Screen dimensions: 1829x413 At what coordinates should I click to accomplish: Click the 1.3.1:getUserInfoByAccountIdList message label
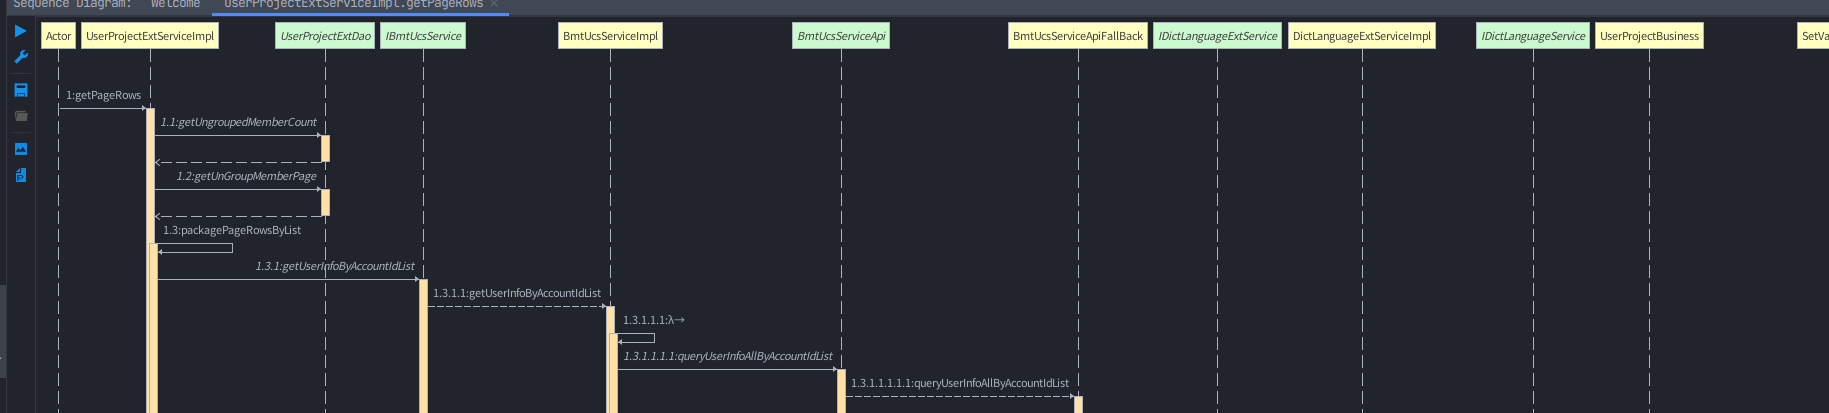click(x=335, y=266)
